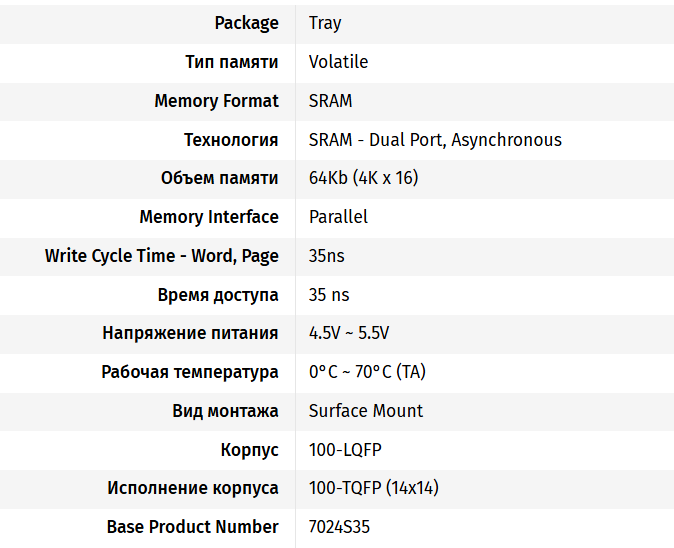674x548 pixels.
Task: Click 'Write Cycle Time - Word, Page' label
Action: (161, 256)
